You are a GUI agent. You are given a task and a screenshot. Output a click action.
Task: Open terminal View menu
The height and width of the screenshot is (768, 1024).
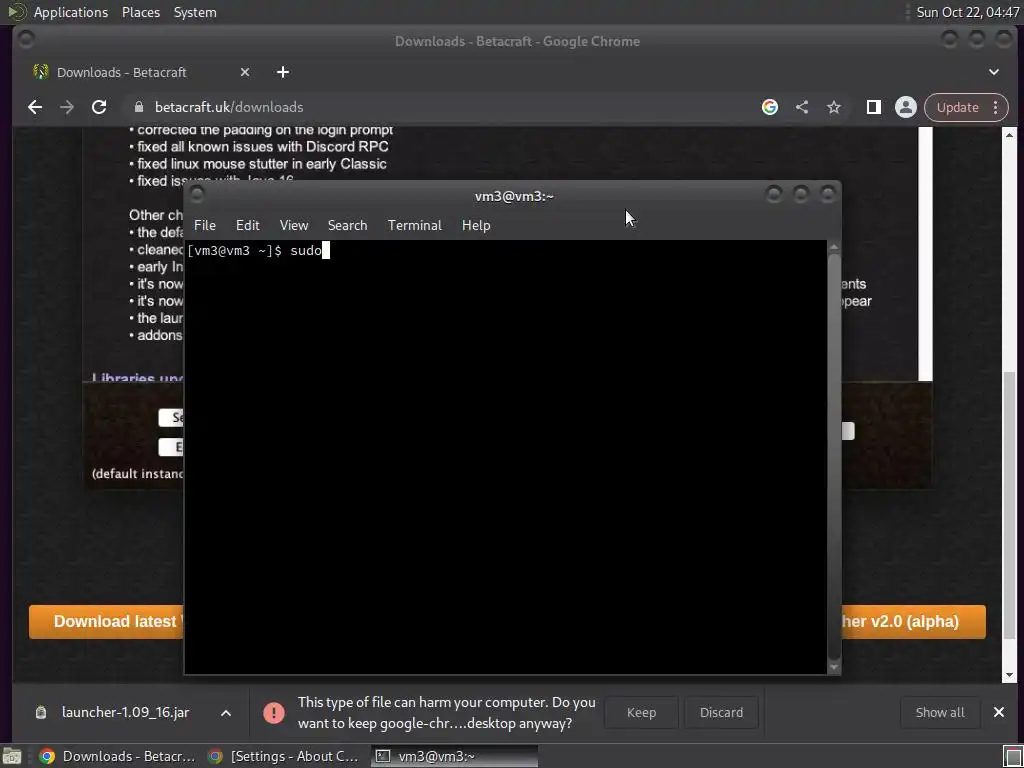pyautogui.click(x=294, y=225)
